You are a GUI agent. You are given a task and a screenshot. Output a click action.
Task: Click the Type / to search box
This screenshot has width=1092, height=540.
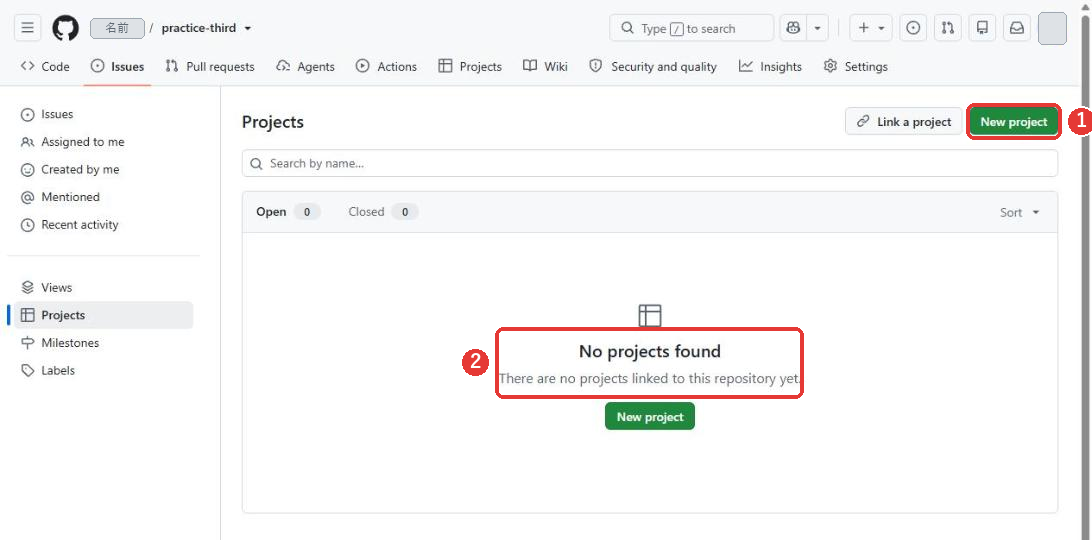692,28
